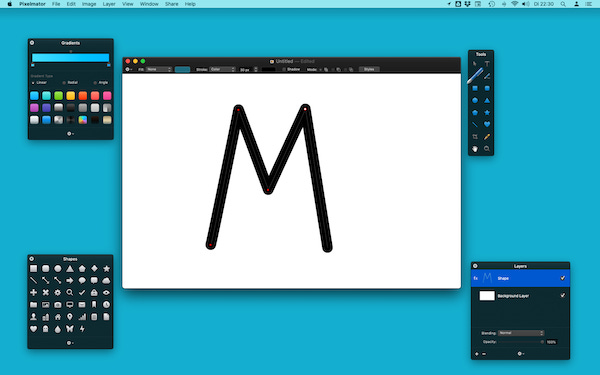600x375 pixels.
Task: Open the Layer menu
Action: click(x=109, y=4)
